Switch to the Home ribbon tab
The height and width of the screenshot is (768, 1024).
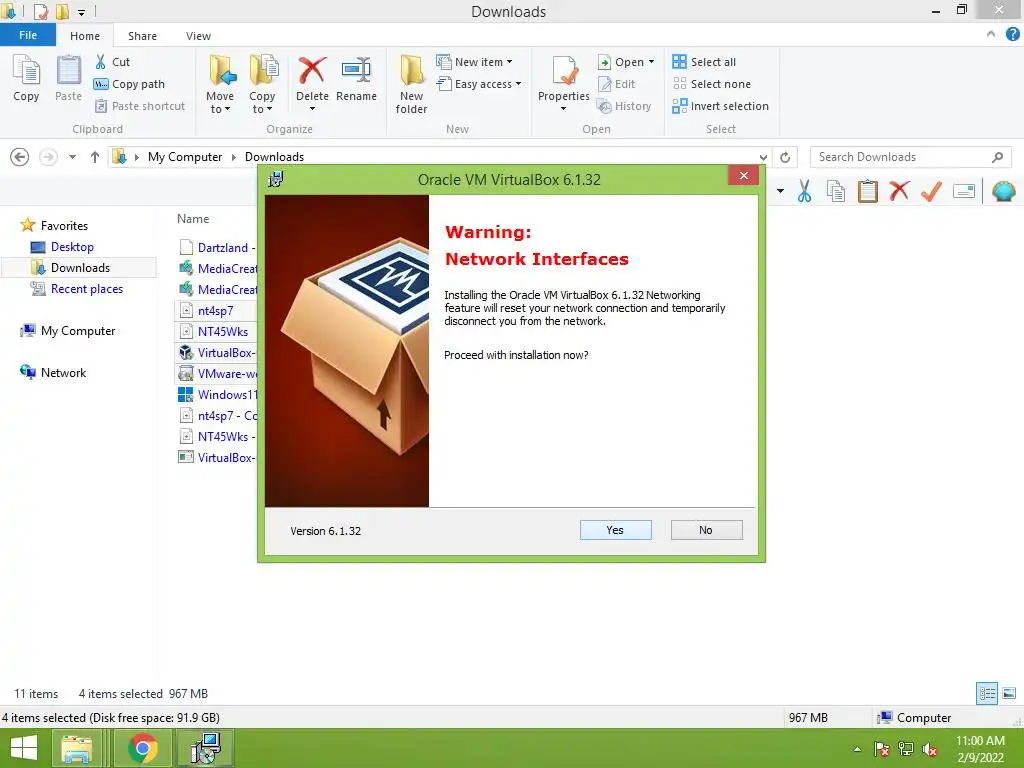[85, 36]
